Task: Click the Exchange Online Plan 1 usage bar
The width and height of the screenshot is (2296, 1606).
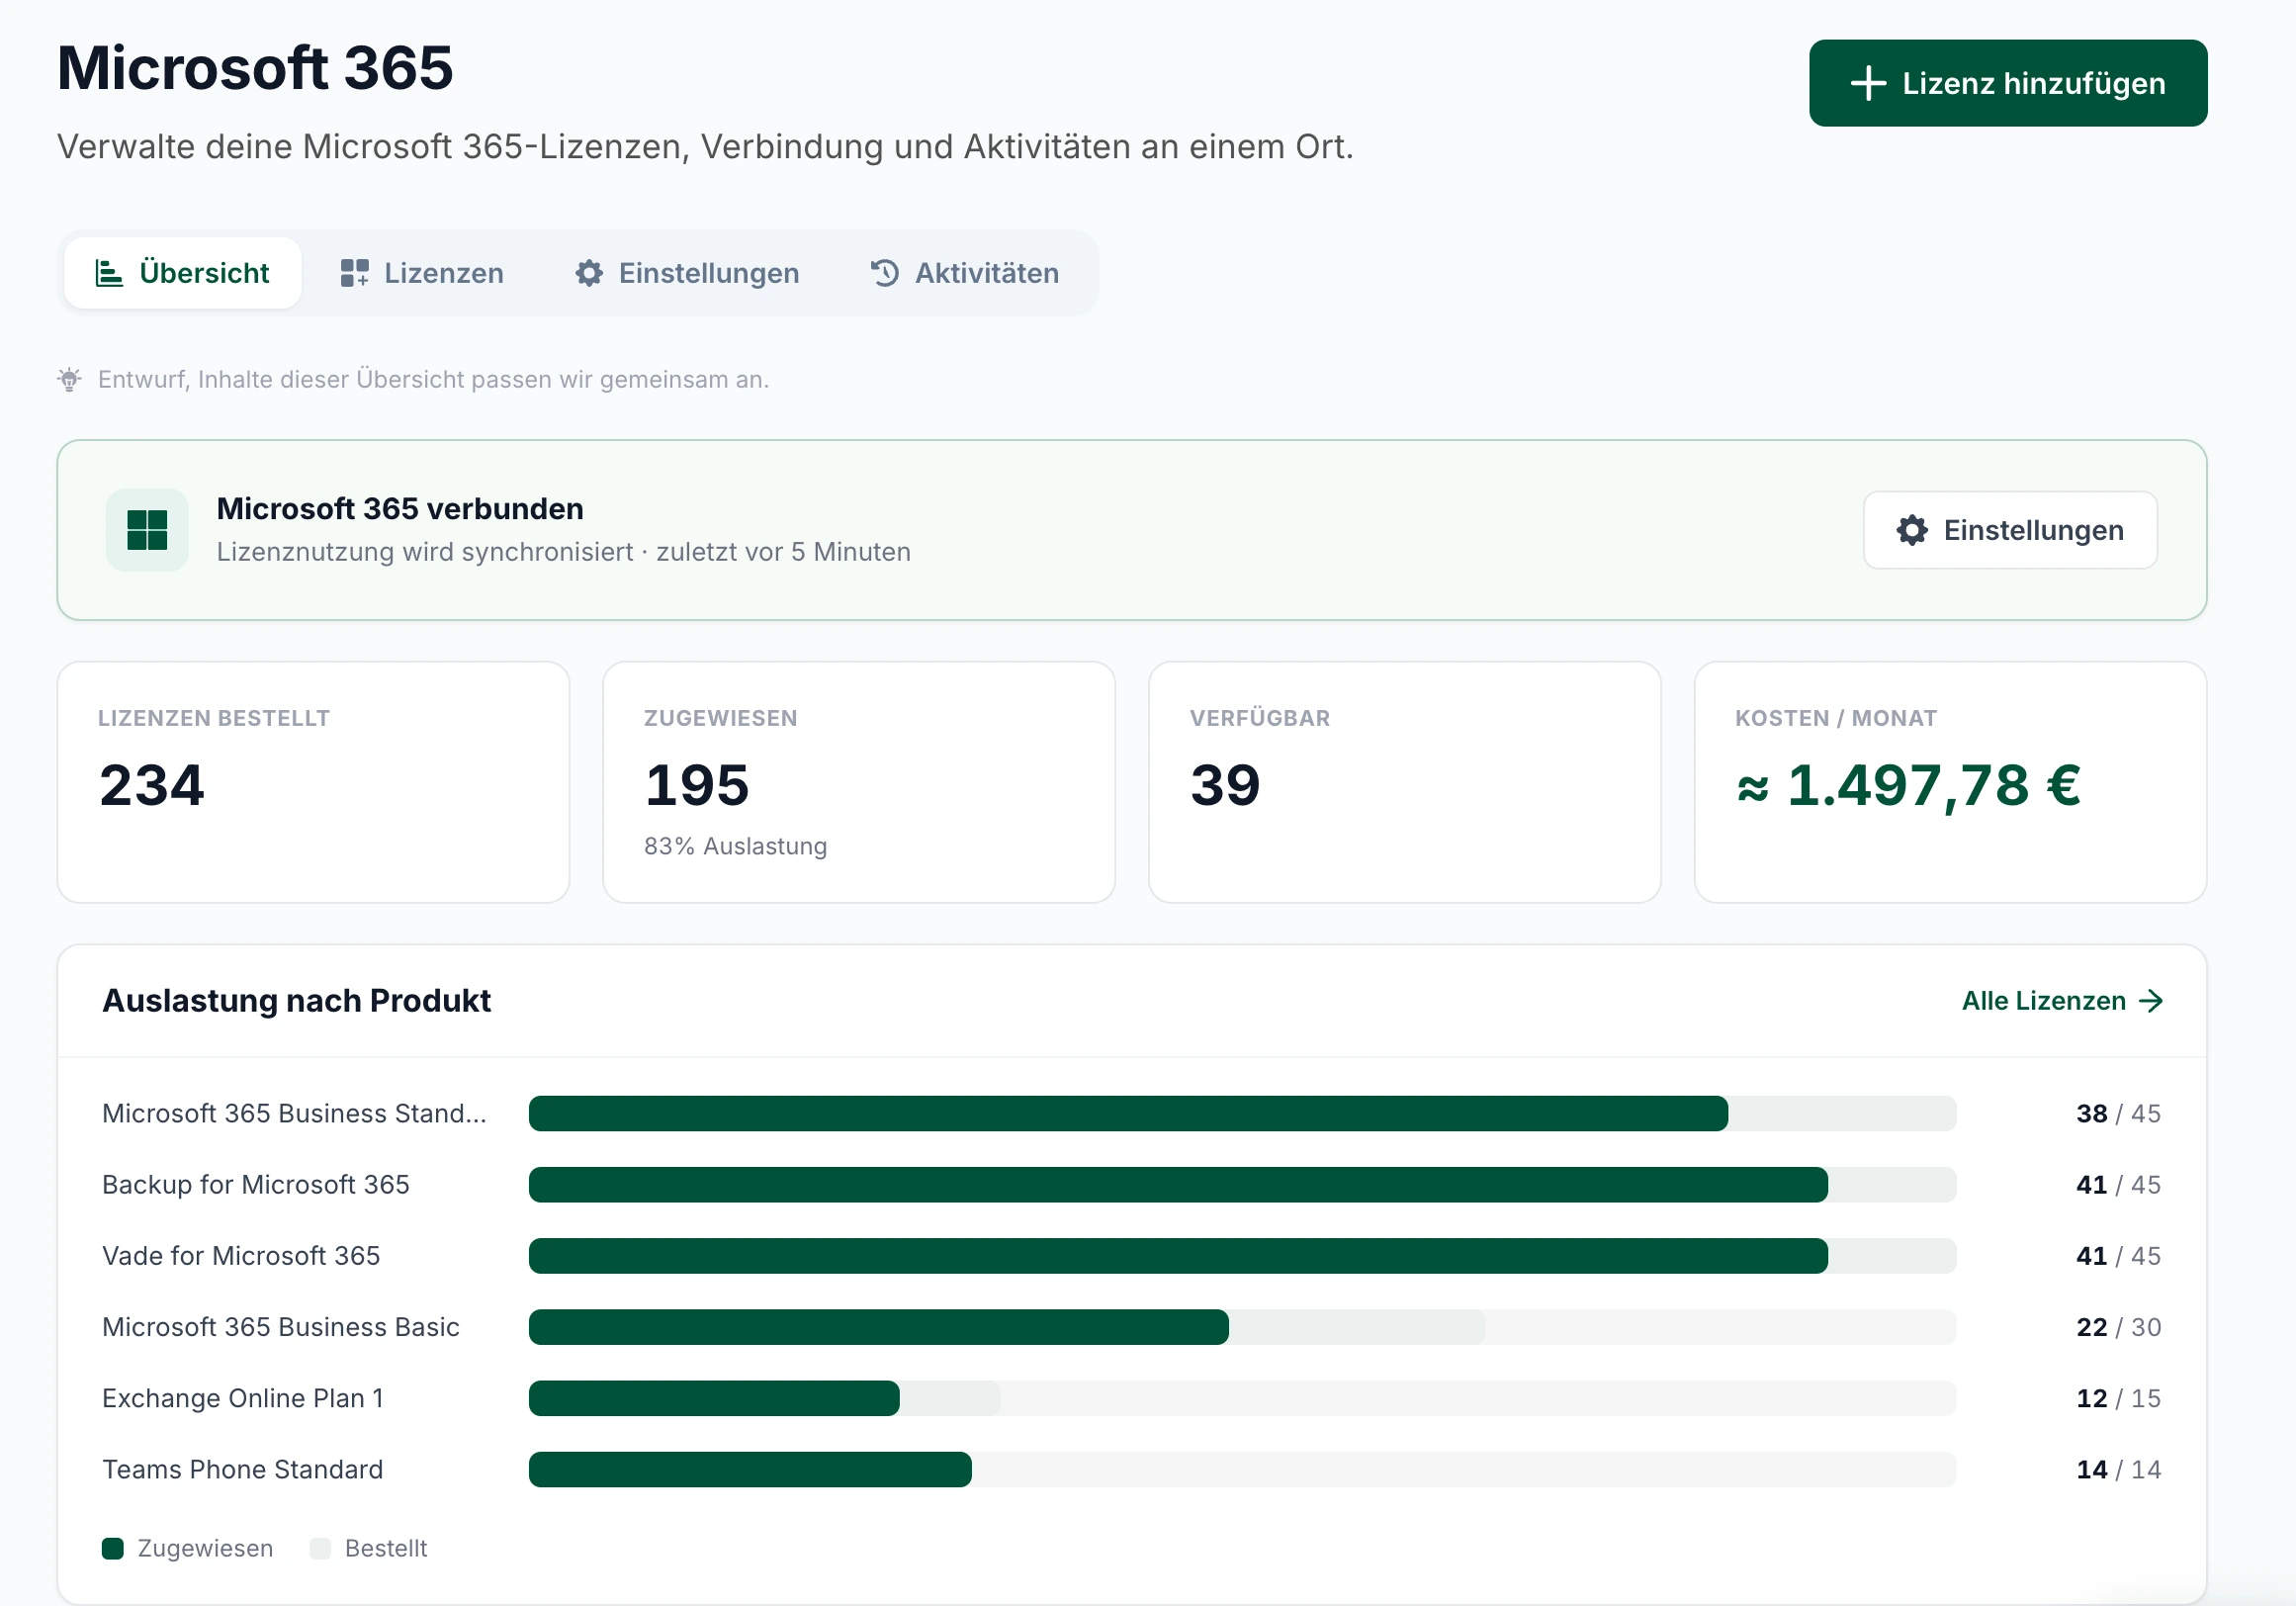Action: [x=1242, y=1398]
